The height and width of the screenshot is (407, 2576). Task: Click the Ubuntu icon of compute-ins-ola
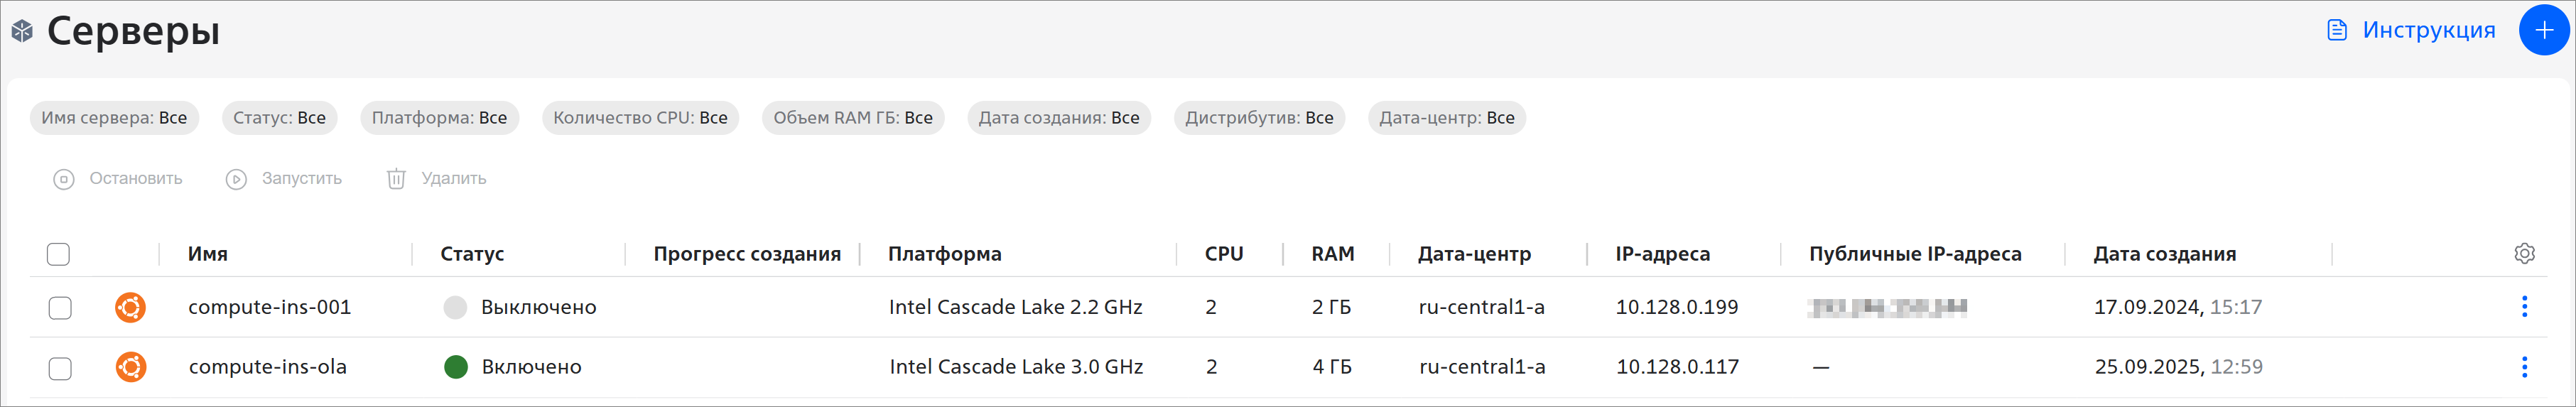(130, 367)
